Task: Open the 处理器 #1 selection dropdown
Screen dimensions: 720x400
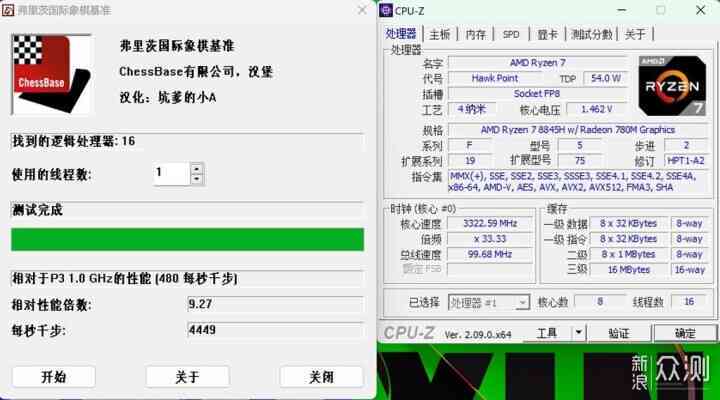Action: coord(489,302)
